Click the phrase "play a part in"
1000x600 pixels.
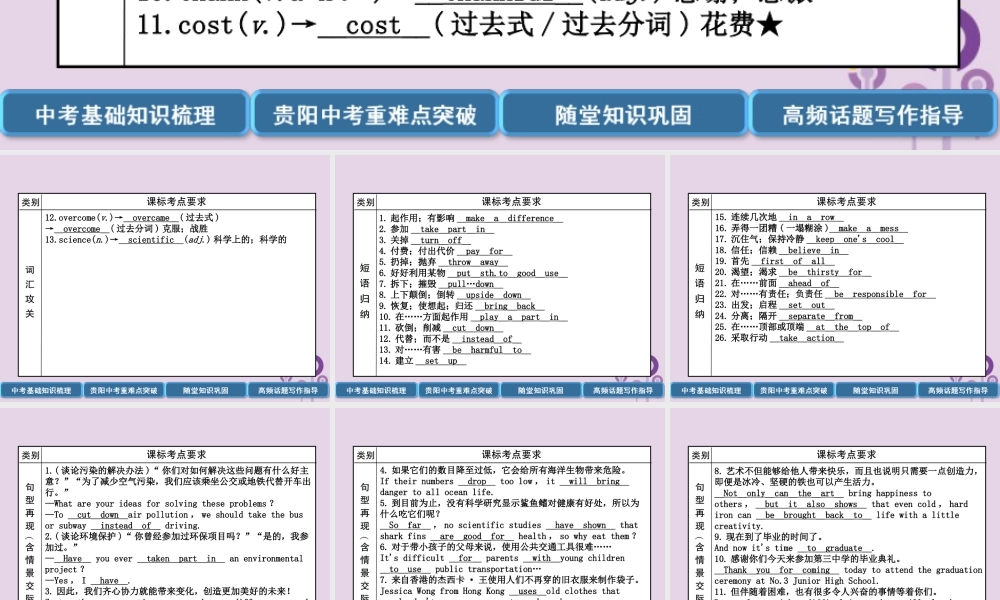coord(518,317)
